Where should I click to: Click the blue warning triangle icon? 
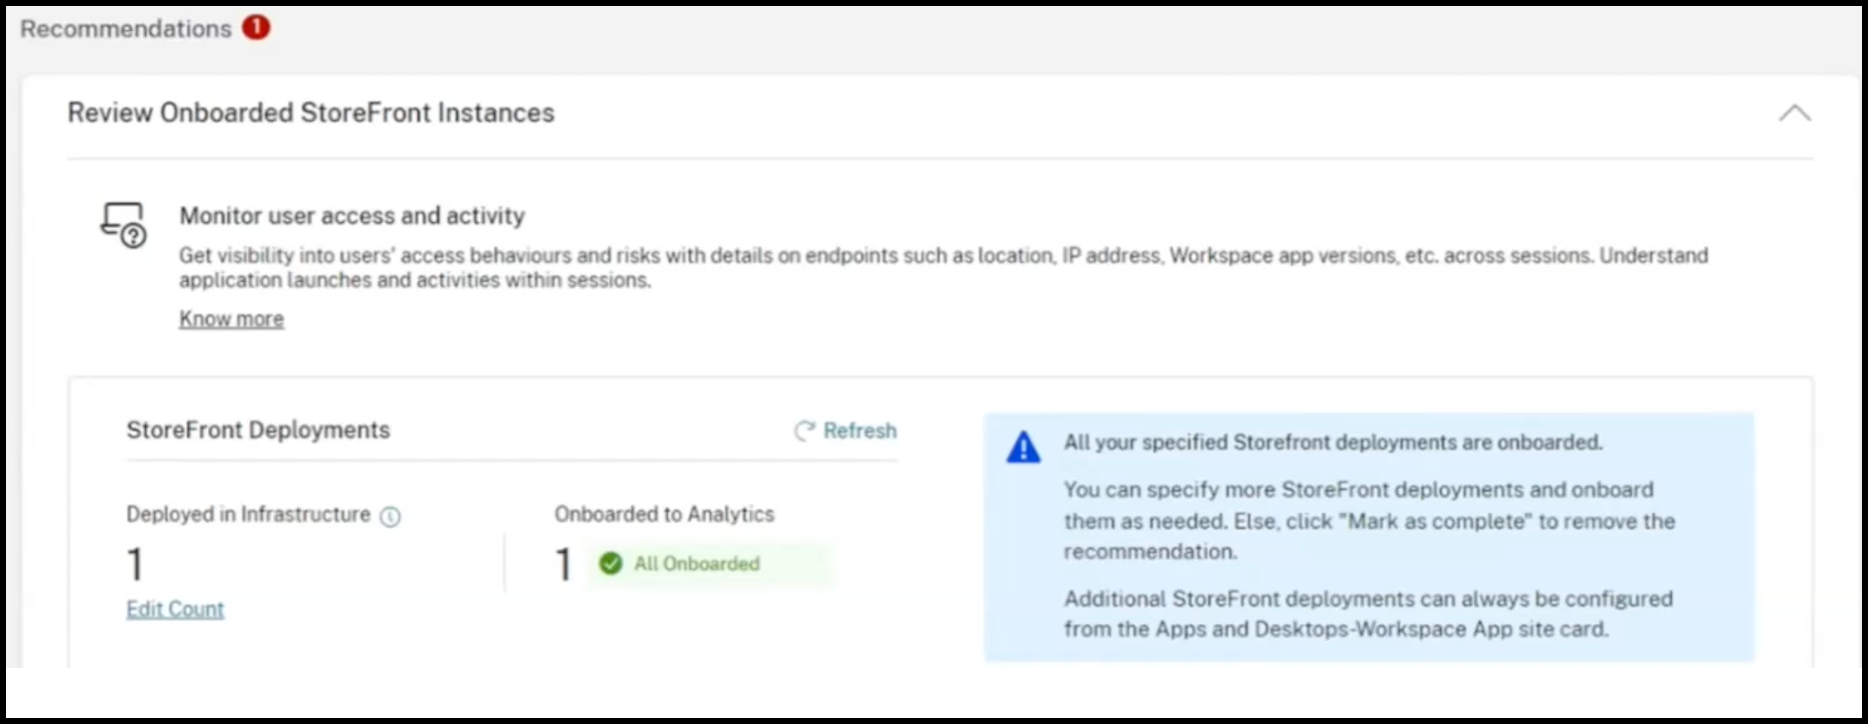pyautogui.click(x=1023, y=448)
